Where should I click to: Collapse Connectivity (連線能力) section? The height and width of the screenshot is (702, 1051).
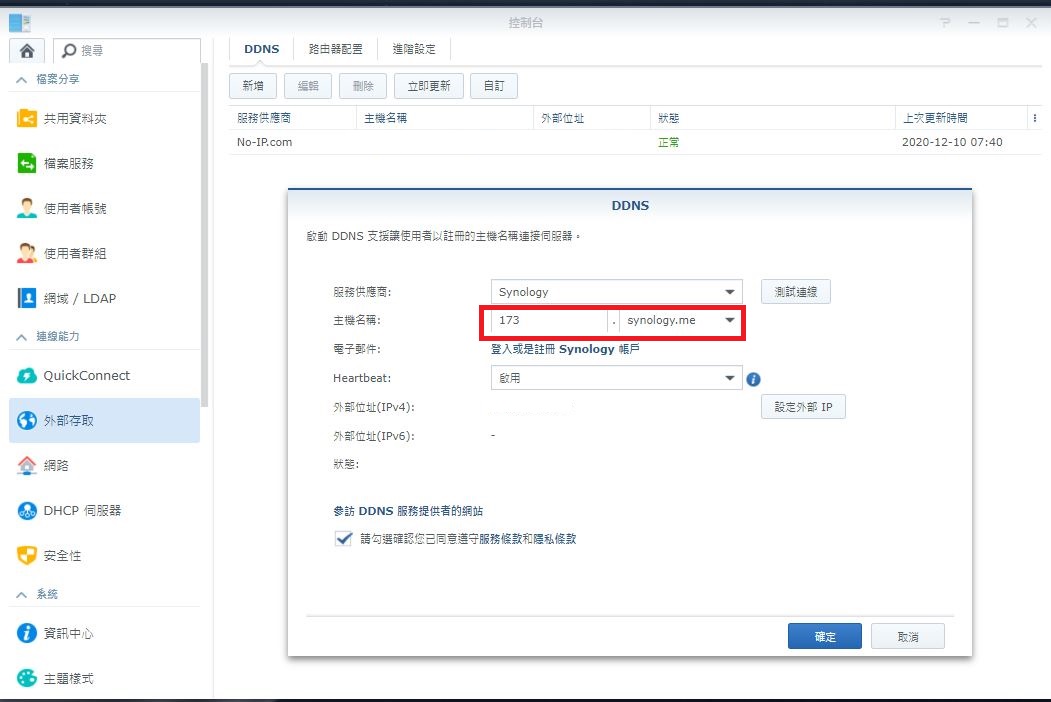pos(21,337)
